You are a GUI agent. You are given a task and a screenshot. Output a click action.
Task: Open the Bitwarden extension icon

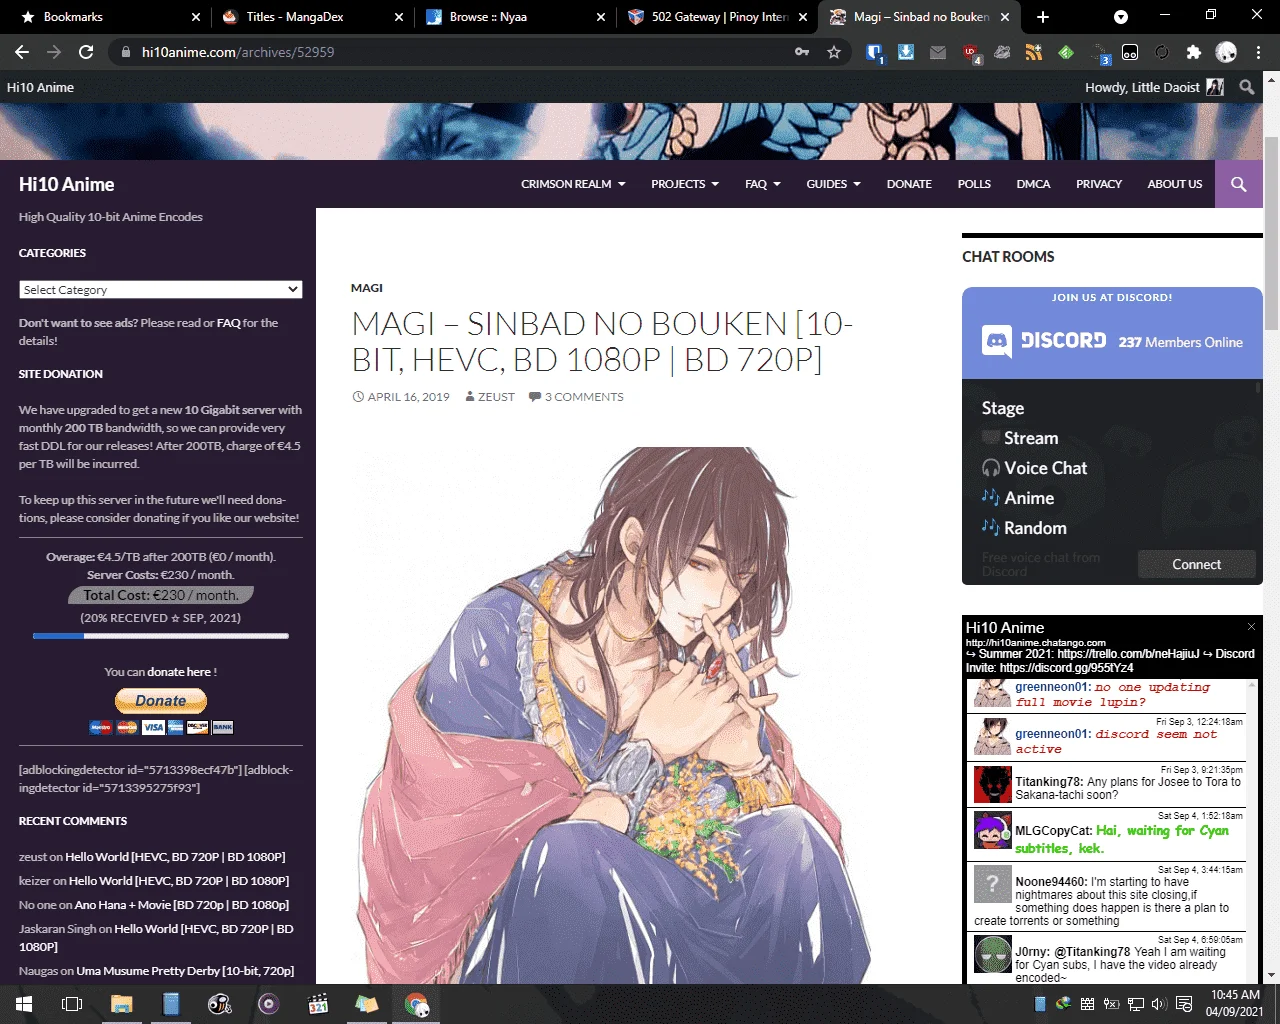(x=875, y=53)
